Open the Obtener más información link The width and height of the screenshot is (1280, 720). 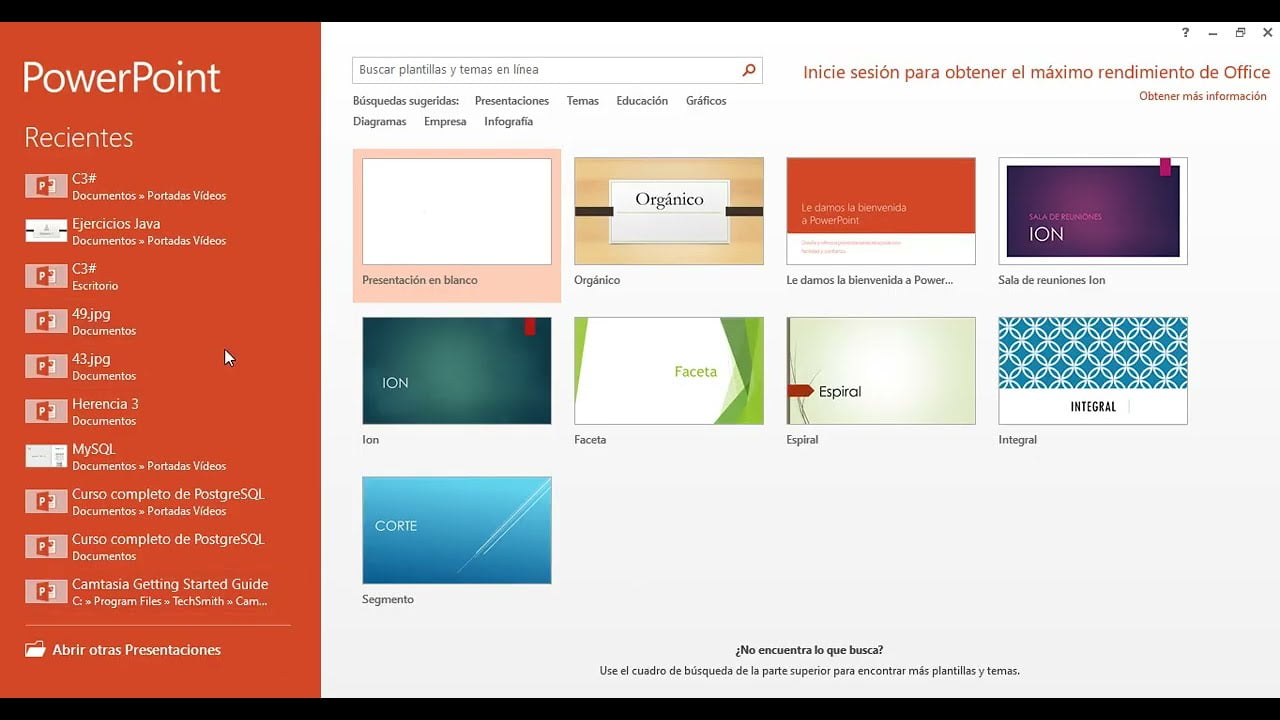pos(1203,96)
